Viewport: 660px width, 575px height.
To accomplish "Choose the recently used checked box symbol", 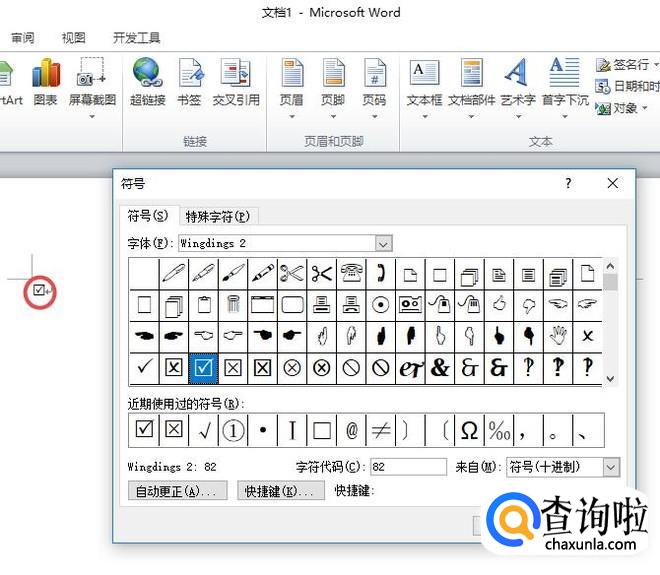I will (144, 430).
